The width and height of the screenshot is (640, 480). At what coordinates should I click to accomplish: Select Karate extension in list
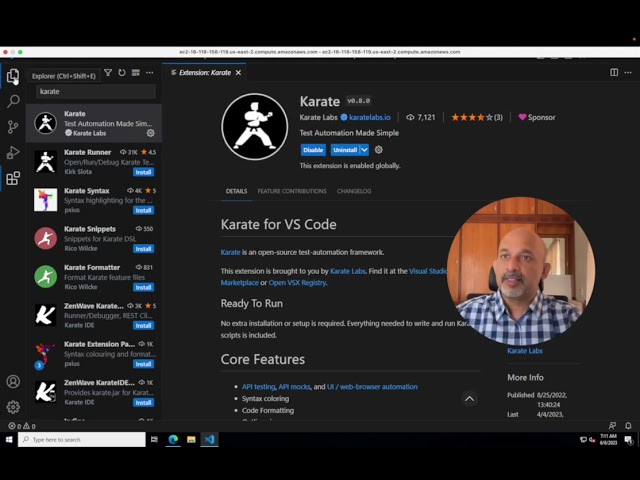tap(94, 123)
